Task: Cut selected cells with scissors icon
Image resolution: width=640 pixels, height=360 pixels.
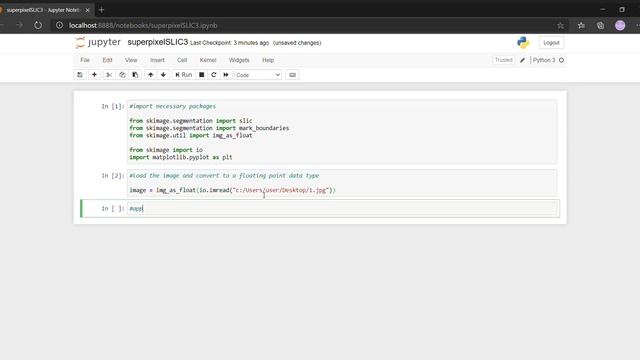Action: 109,75
